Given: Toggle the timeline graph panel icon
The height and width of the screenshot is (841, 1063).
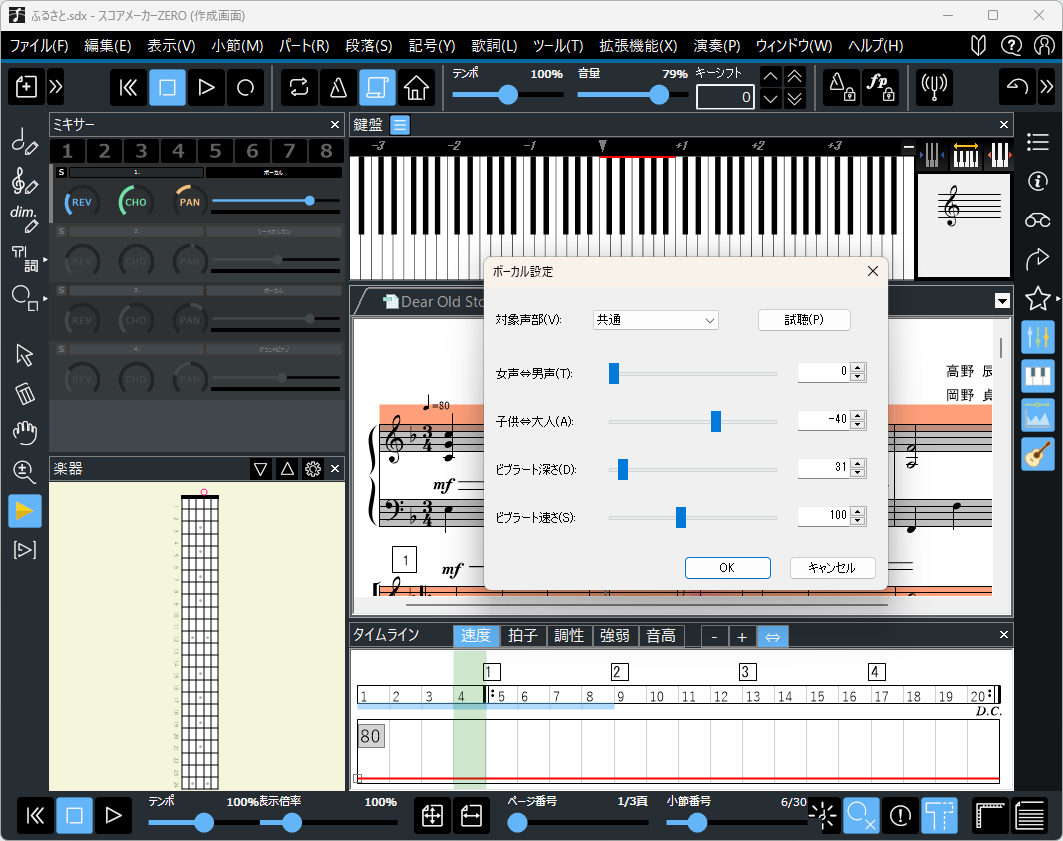Looking at the screenshot, I should point(1038,415).
